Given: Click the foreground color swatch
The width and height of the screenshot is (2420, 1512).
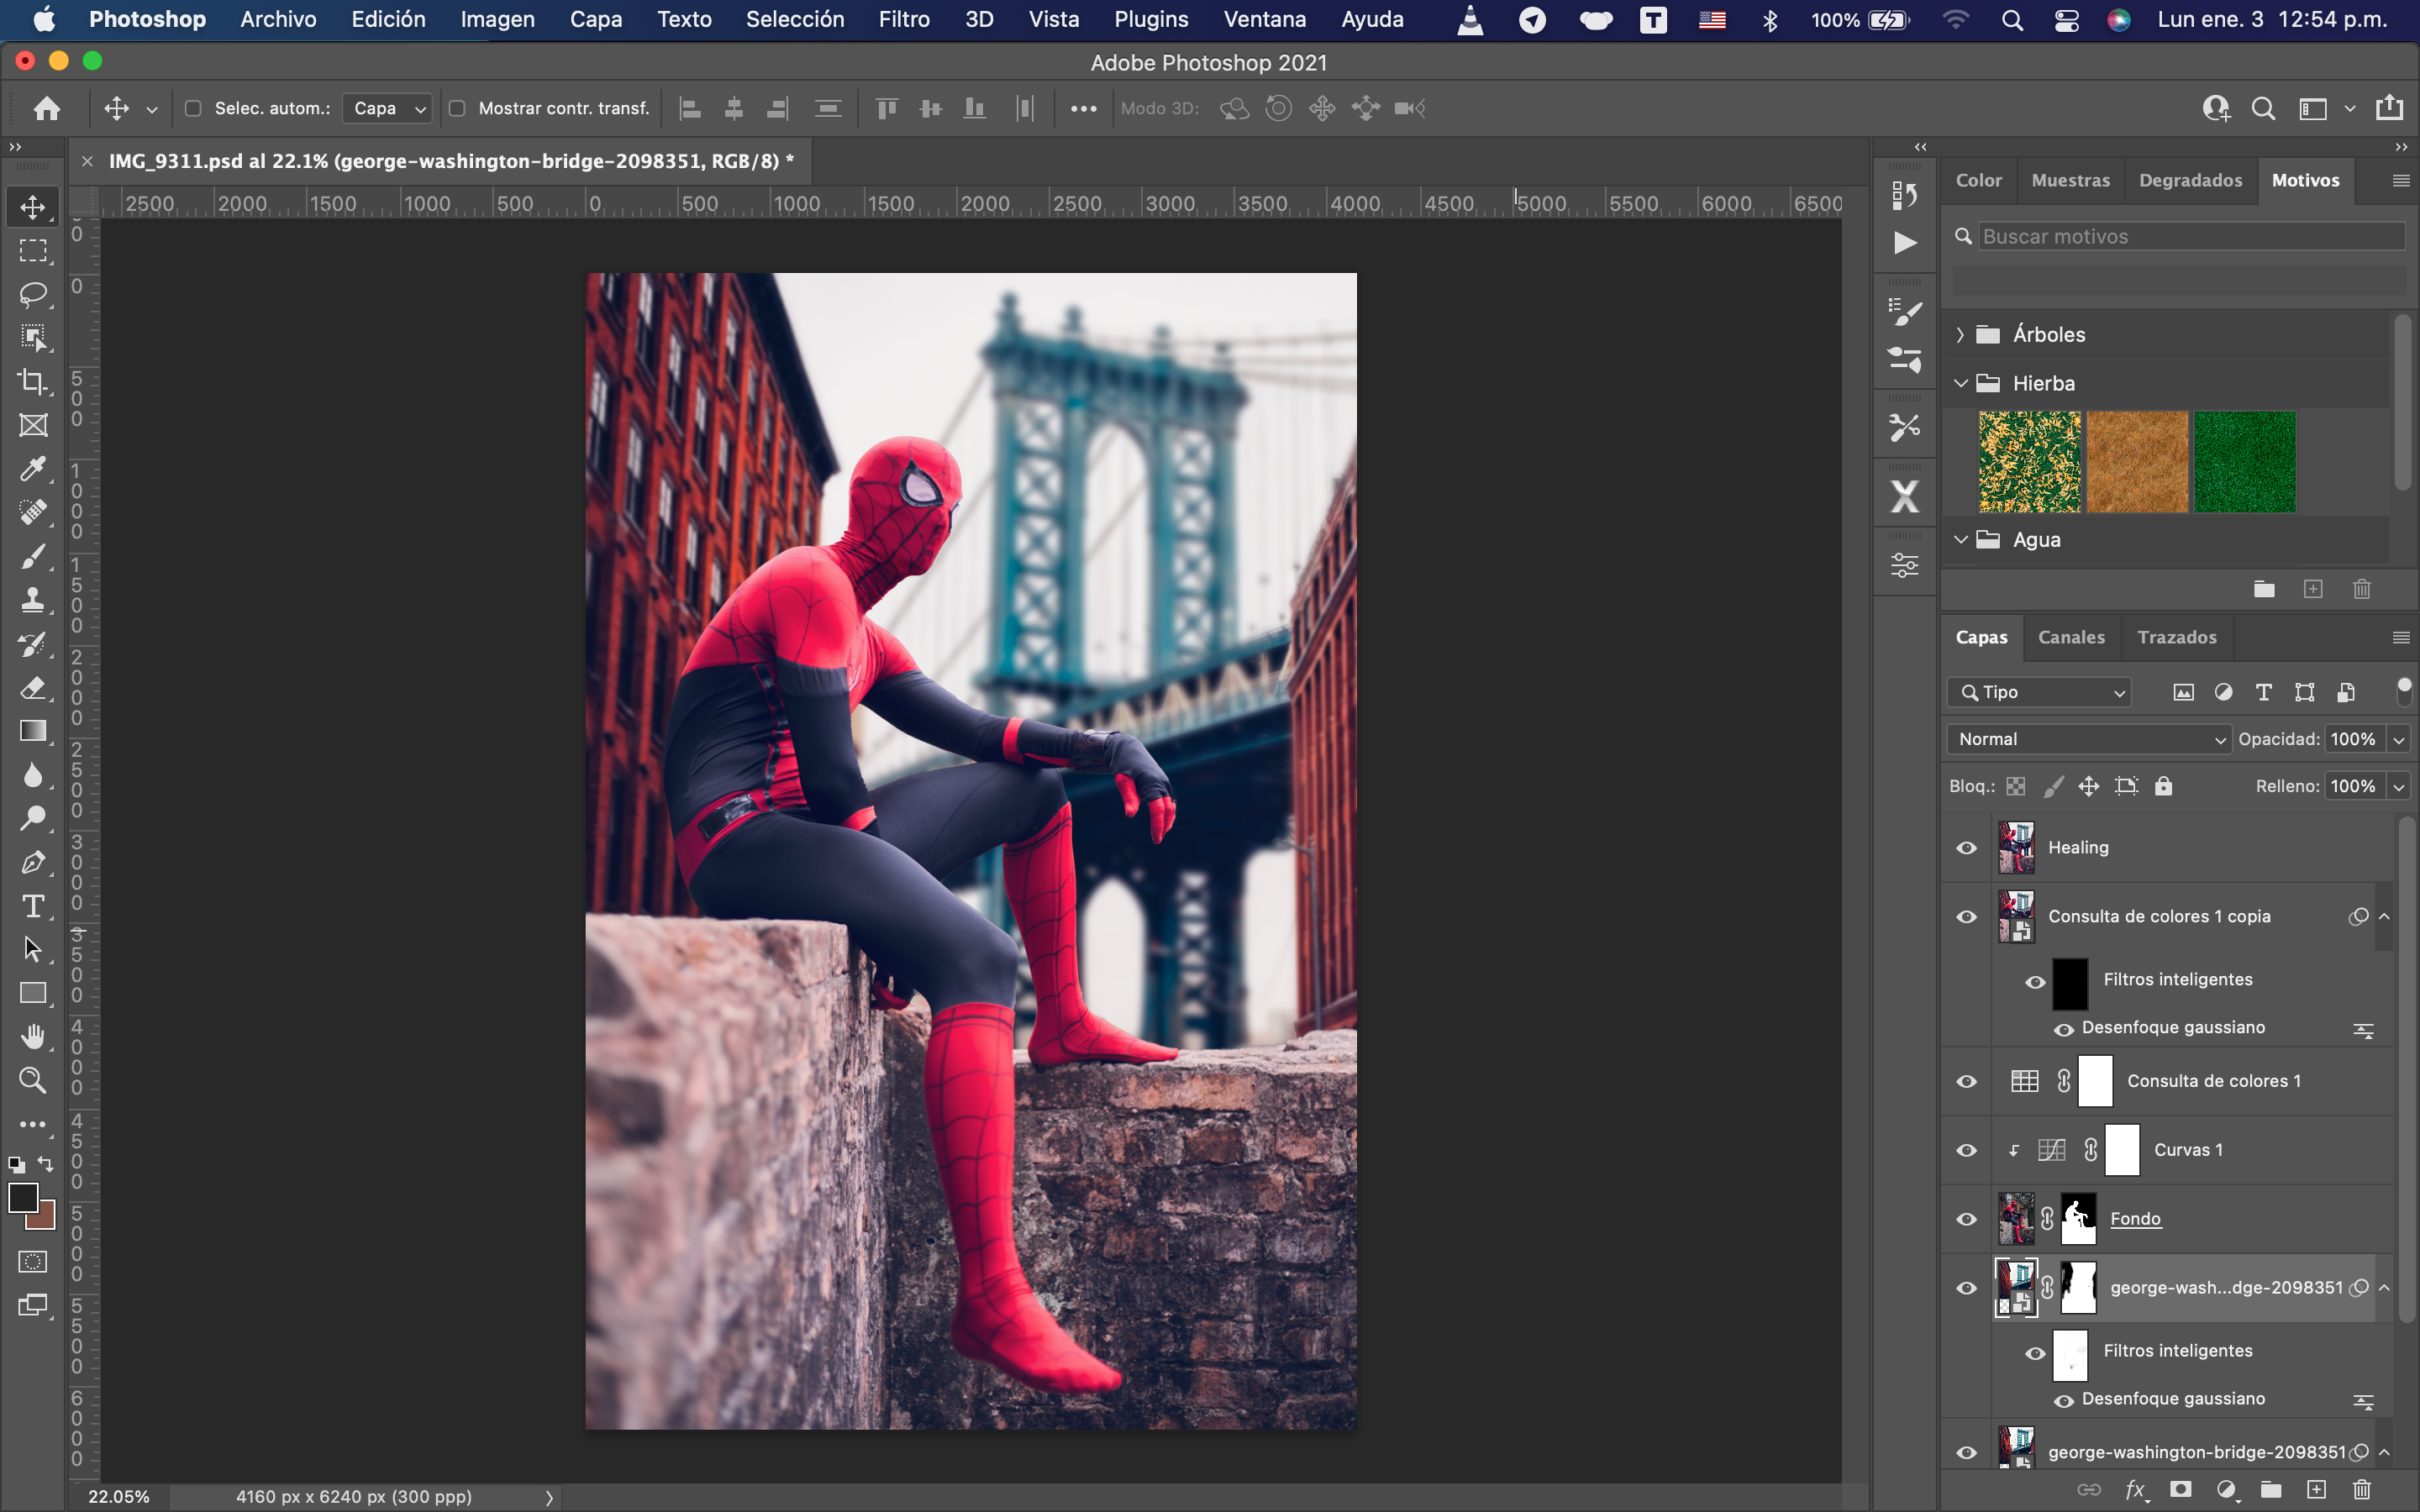Looking at the screenshot, I should [23, 1198].
